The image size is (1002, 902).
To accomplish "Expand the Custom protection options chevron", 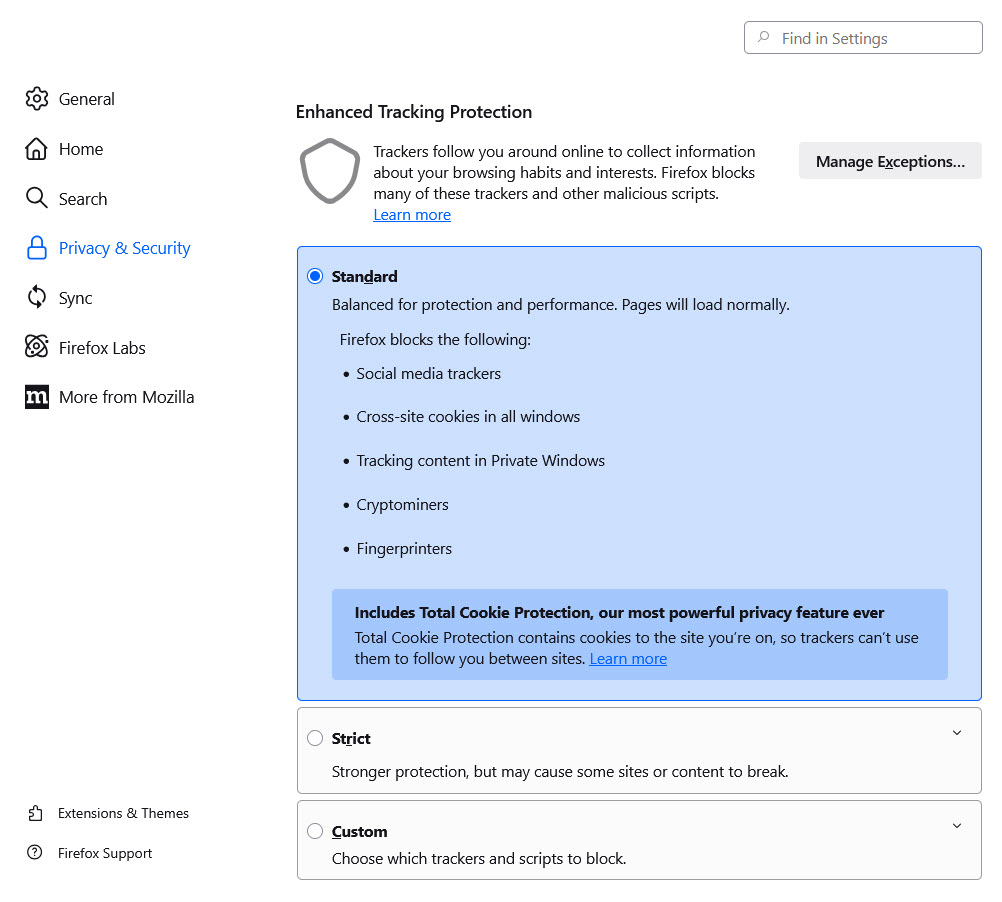I will 957,826.
